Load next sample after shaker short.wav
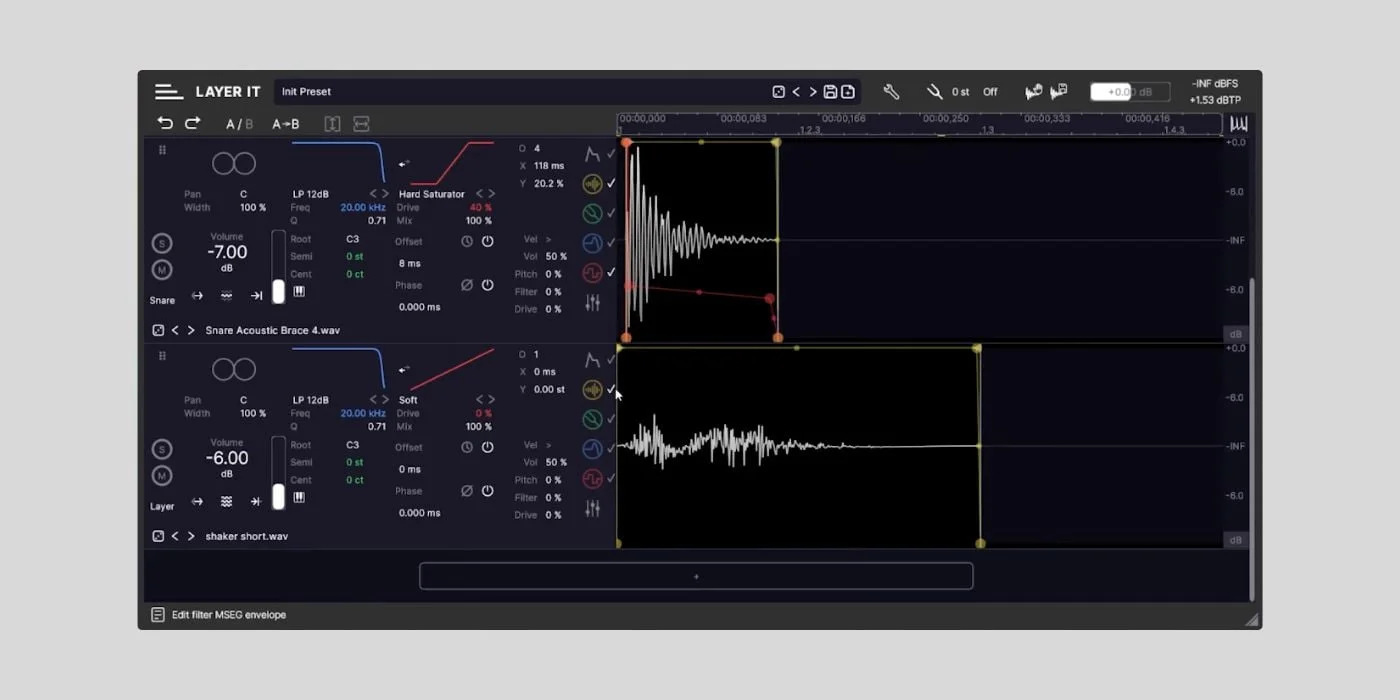 pos(191,536)
